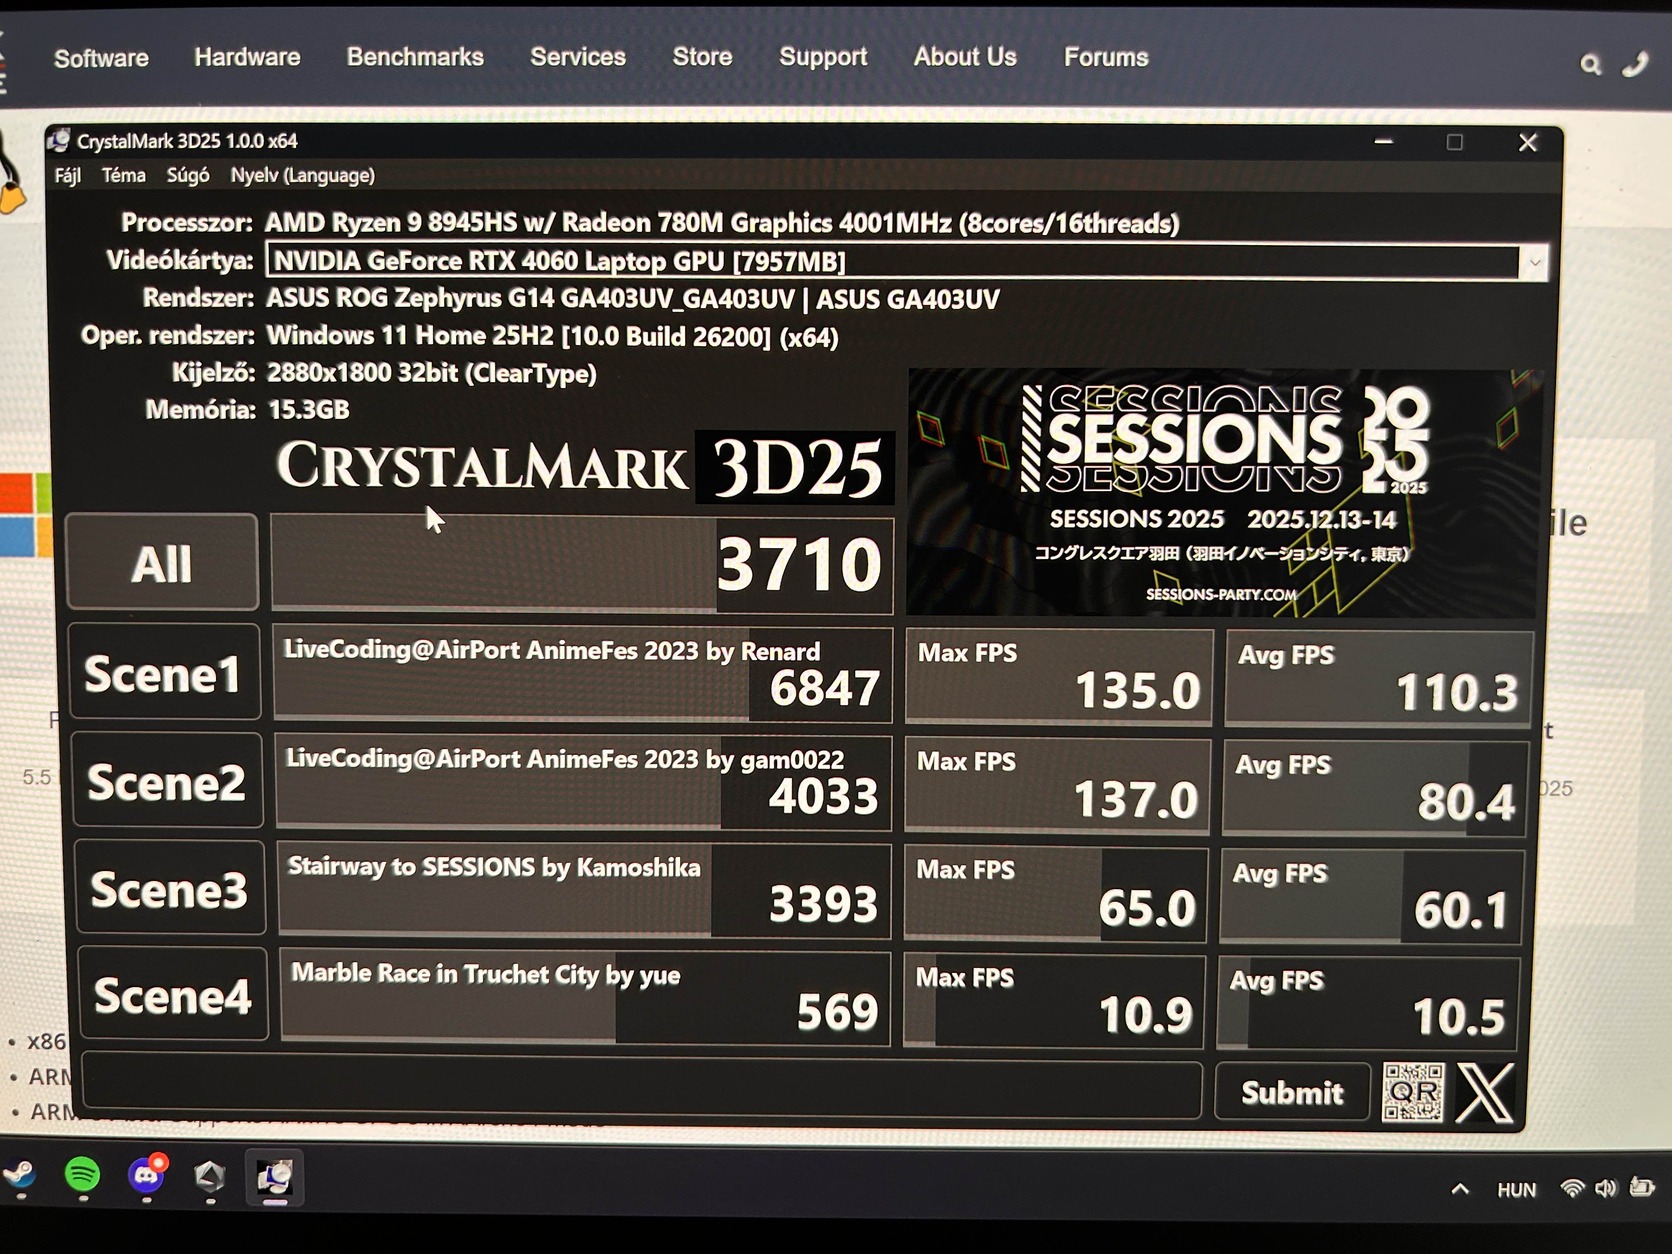The width and height of the screenshot is (1672, 1254).
Task: Show hidden system tray icons
Action: [x=1460, y=1189]
